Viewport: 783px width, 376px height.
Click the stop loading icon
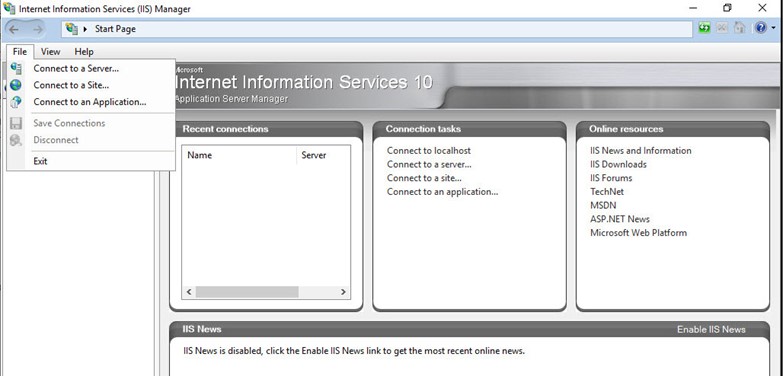(722, 28)
